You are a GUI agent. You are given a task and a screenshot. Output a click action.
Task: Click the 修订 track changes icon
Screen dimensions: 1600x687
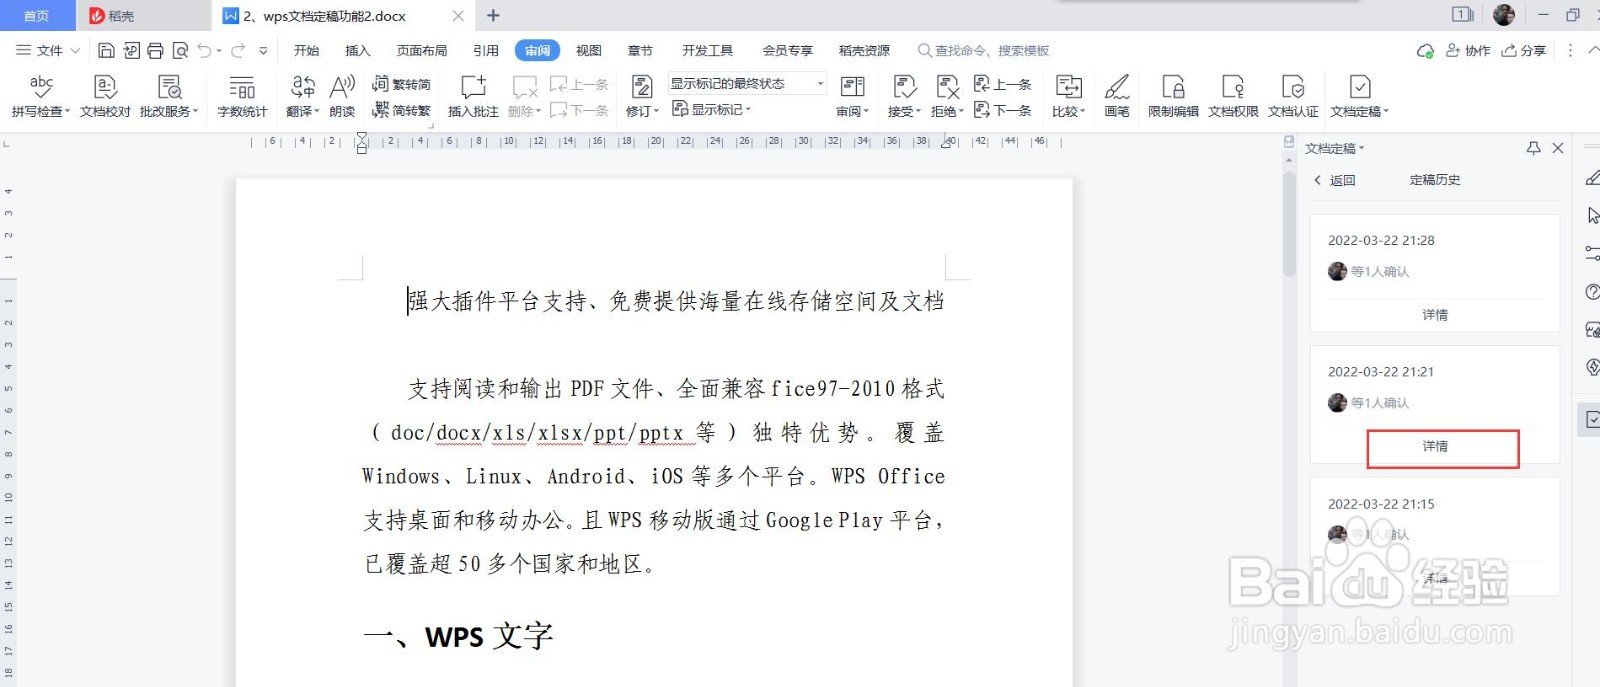[642, 87]
